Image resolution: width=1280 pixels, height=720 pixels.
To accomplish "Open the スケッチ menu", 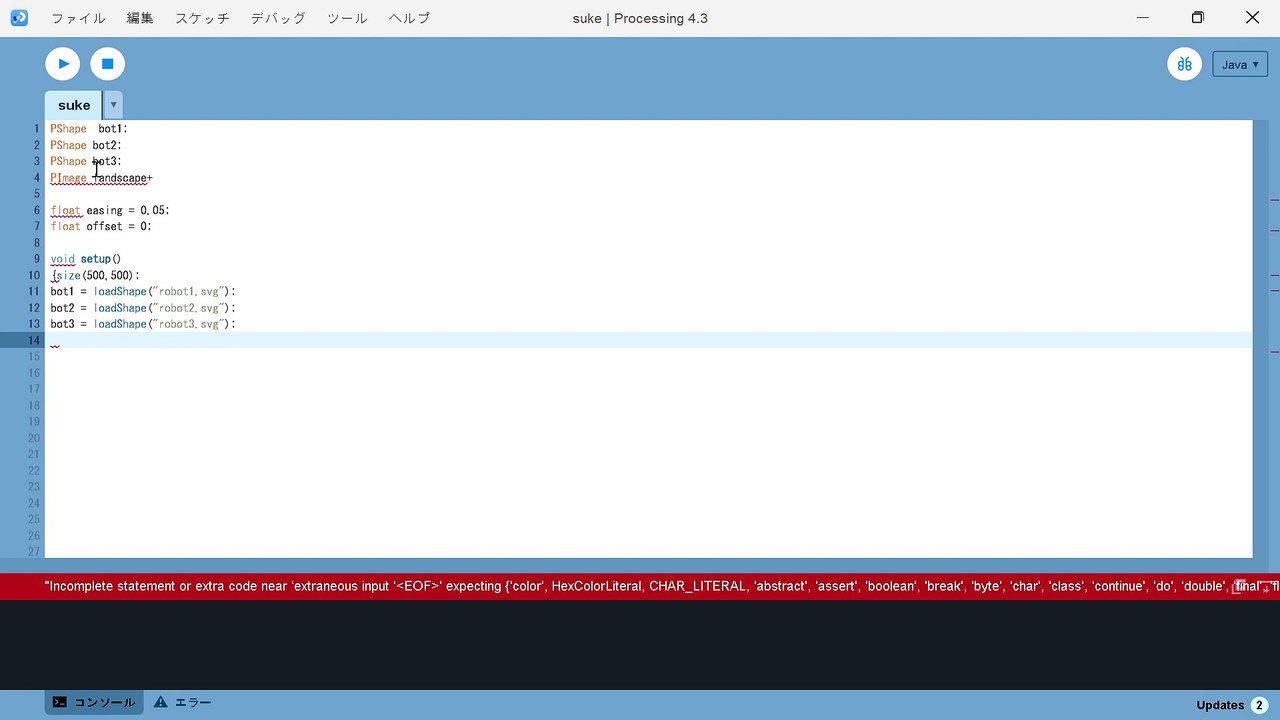I will [202, 18].
